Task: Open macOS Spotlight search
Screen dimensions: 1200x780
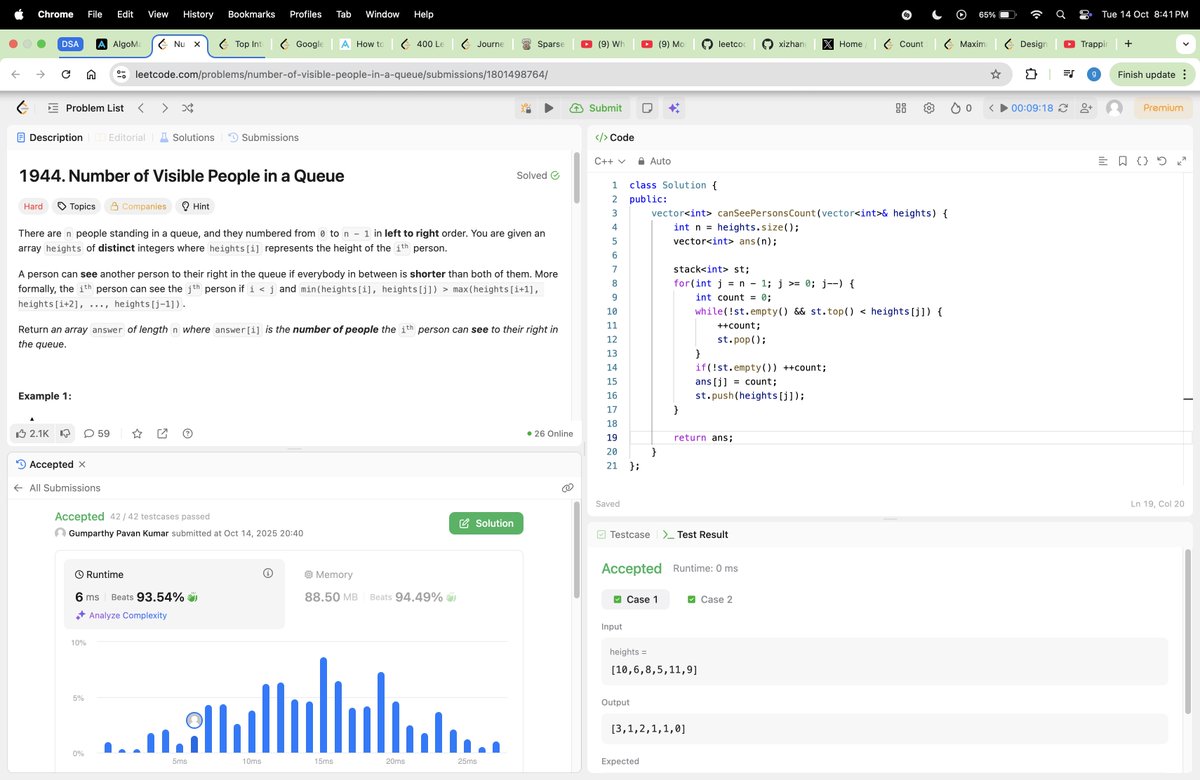Action: click(x=1059, y=15)
